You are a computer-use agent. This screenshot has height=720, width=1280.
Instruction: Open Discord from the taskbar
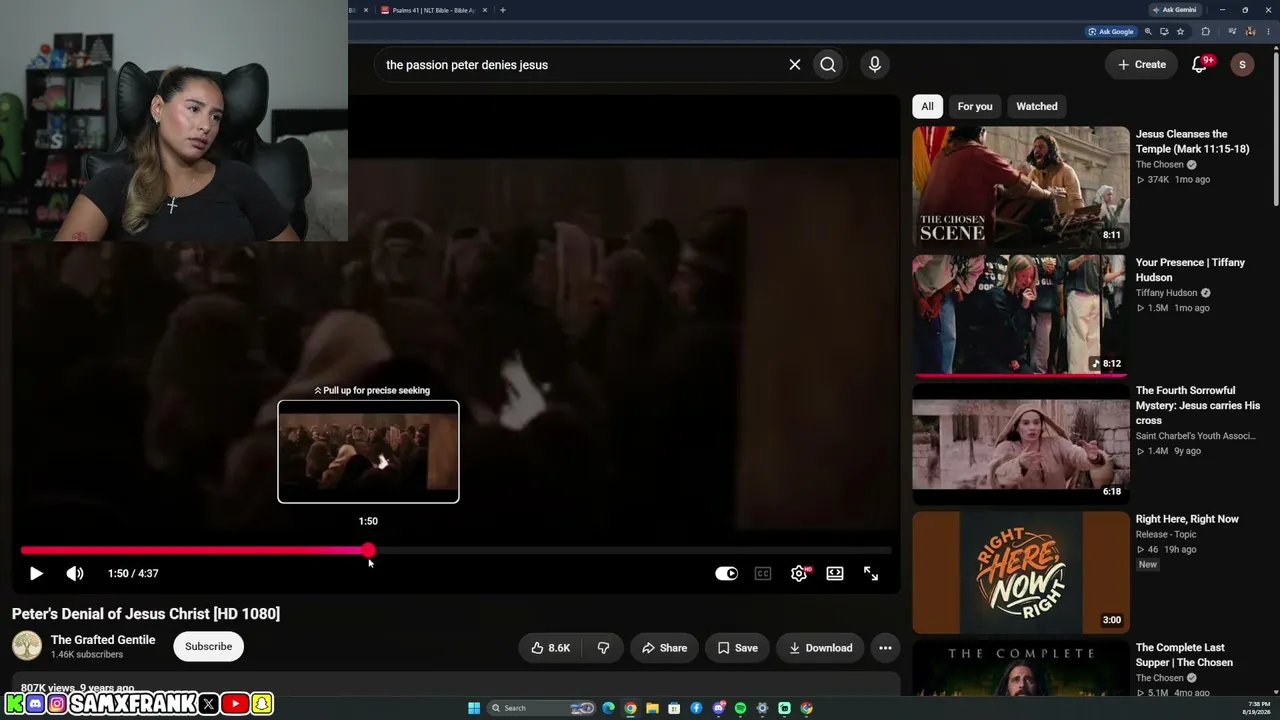coord(718,708)
